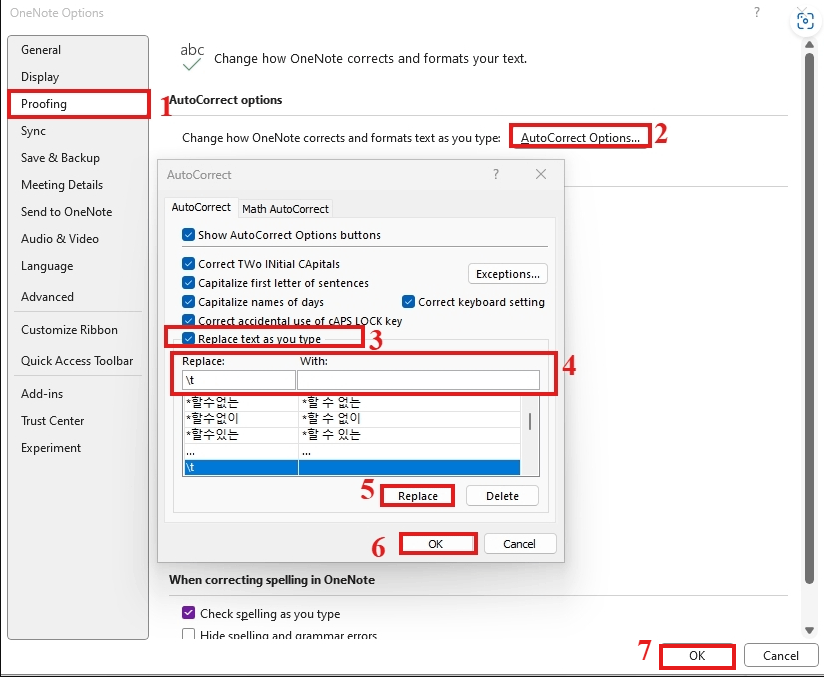Image resolution: width=824 pixels, height=677 pixels.
Task: Open the AutoCorrect Exceptions dialog
Action: click(x=508, y=274)
